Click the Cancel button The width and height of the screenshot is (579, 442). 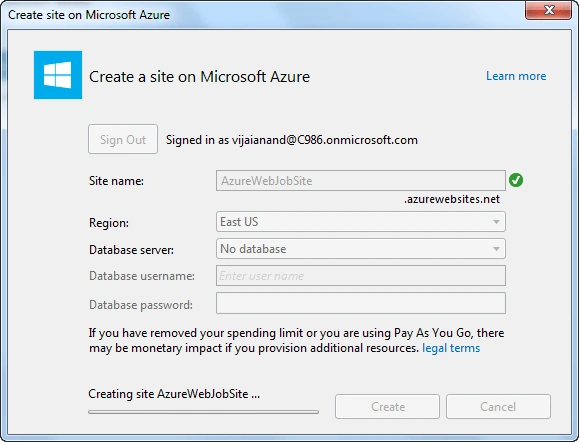[498, 407]
